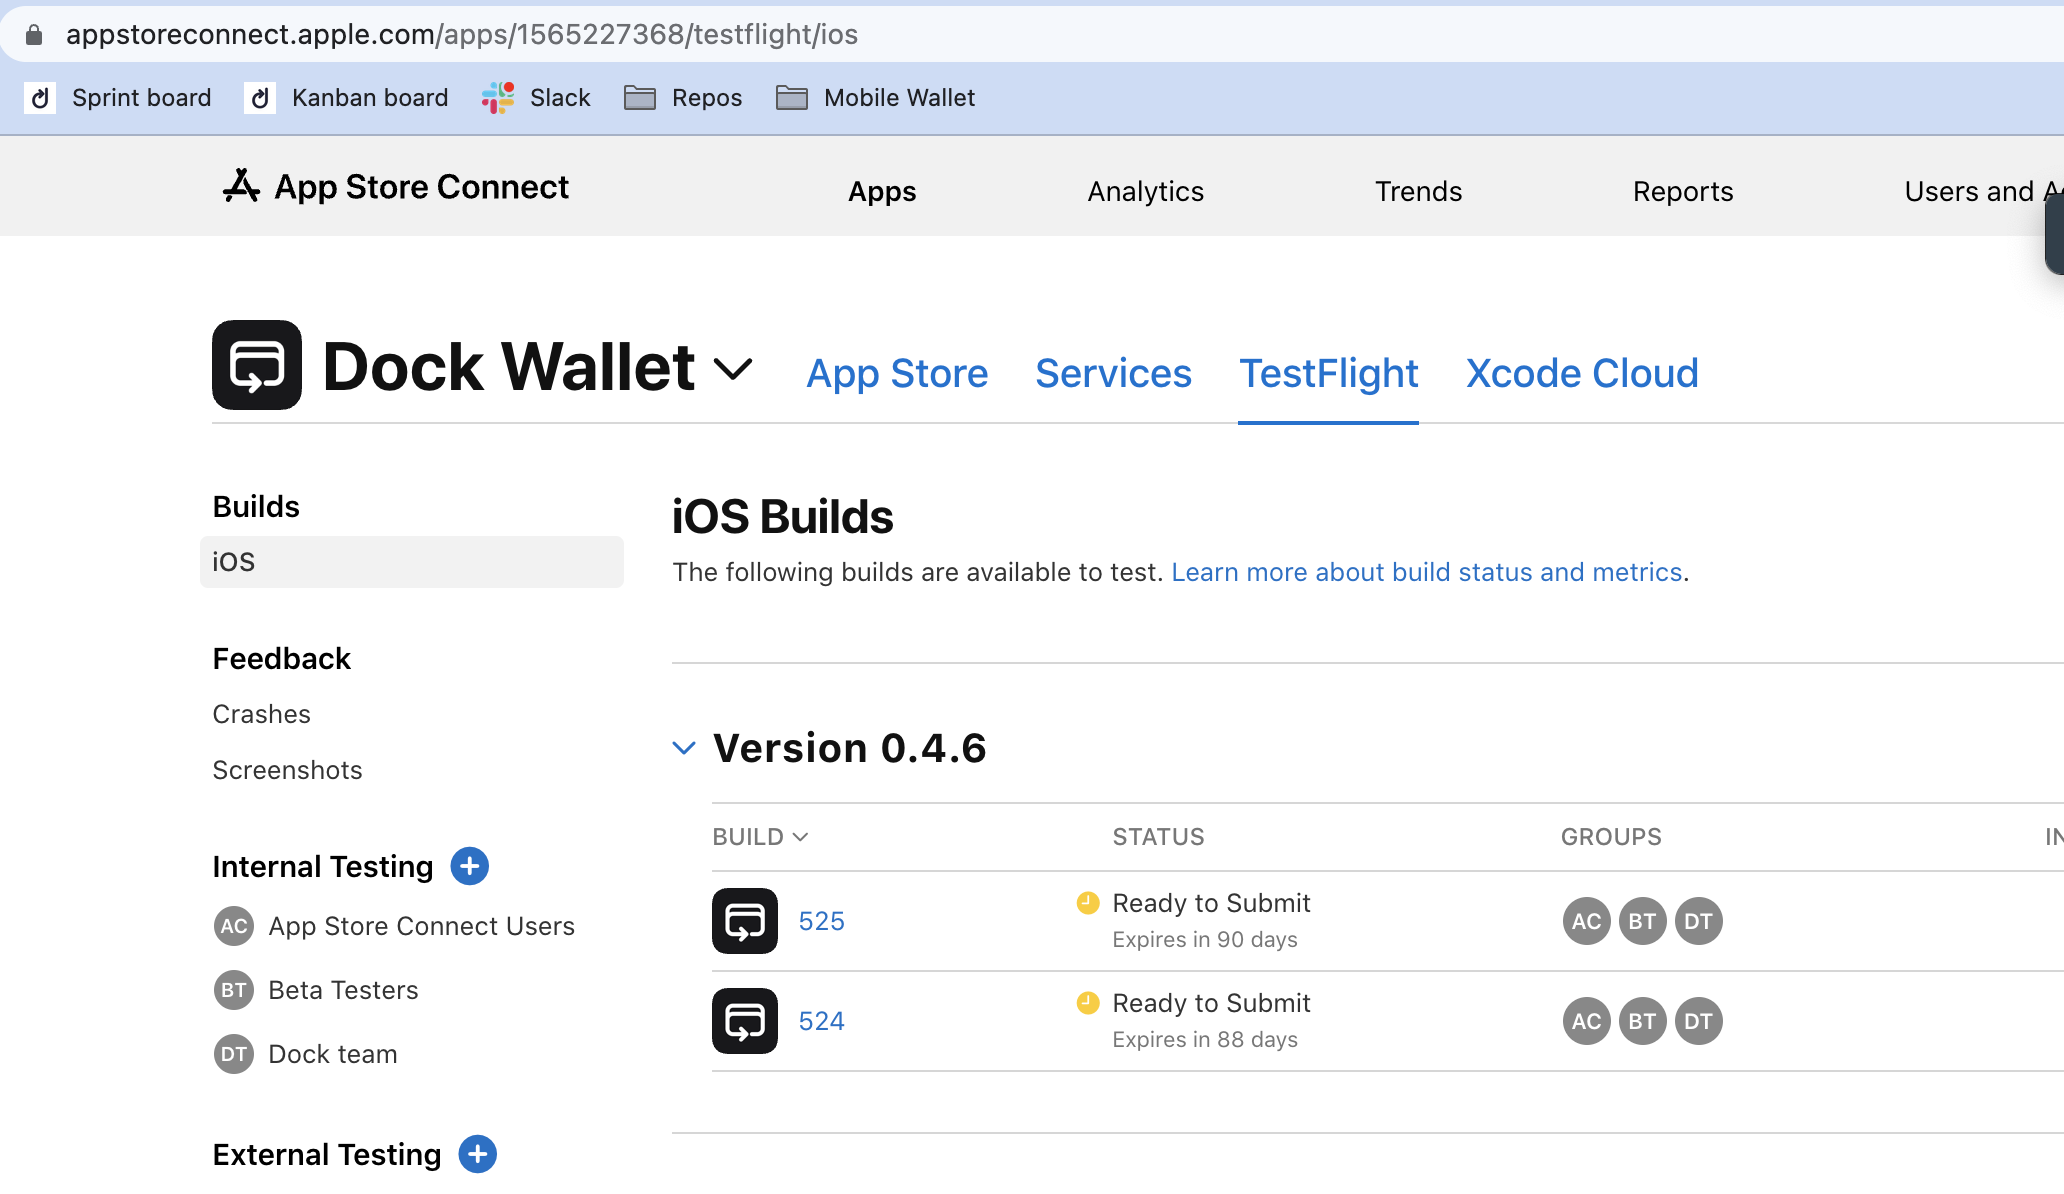
Task: Click the GROUPS column header
Action: pos(1612,837)
